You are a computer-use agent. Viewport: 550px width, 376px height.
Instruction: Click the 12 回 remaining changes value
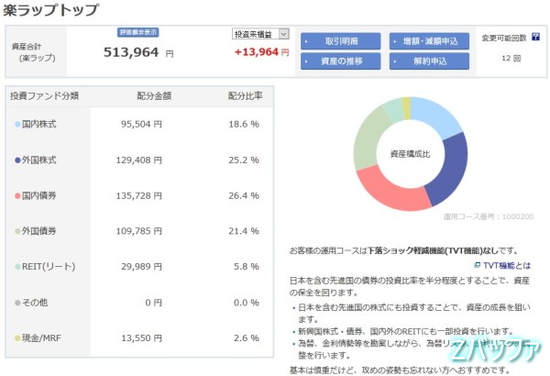(511, 58)
